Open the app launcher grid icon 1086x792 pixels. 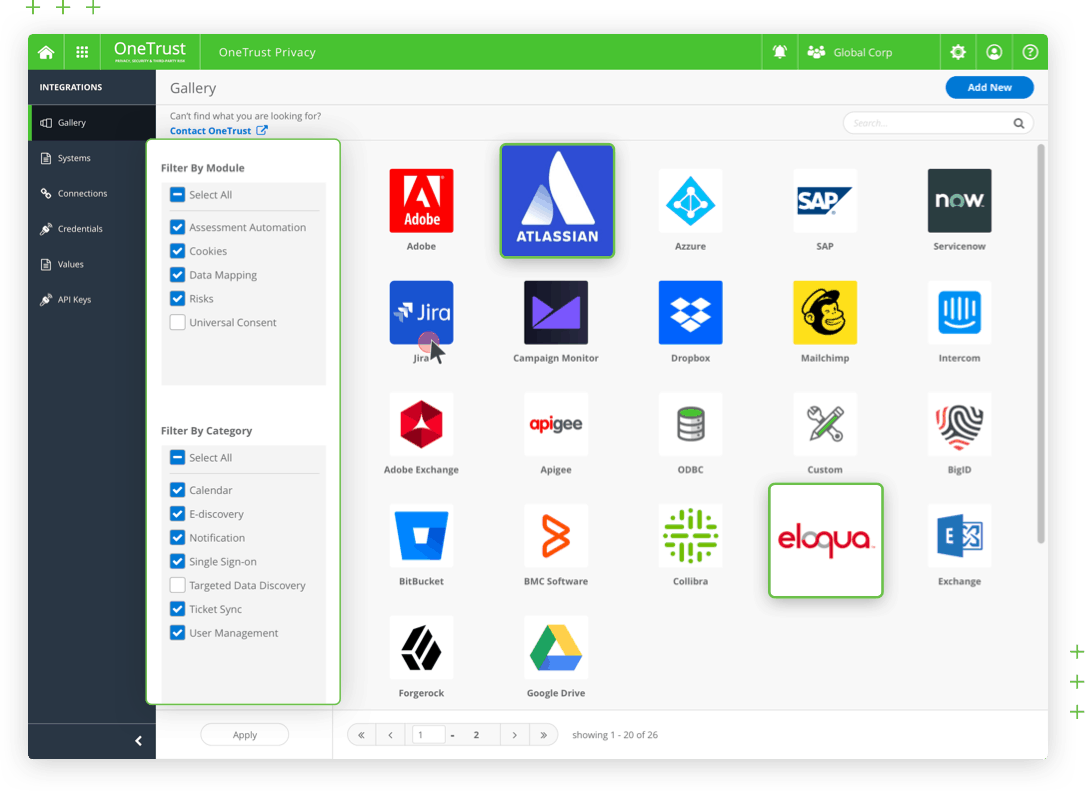pyautogui.click(x=82, y=52)
